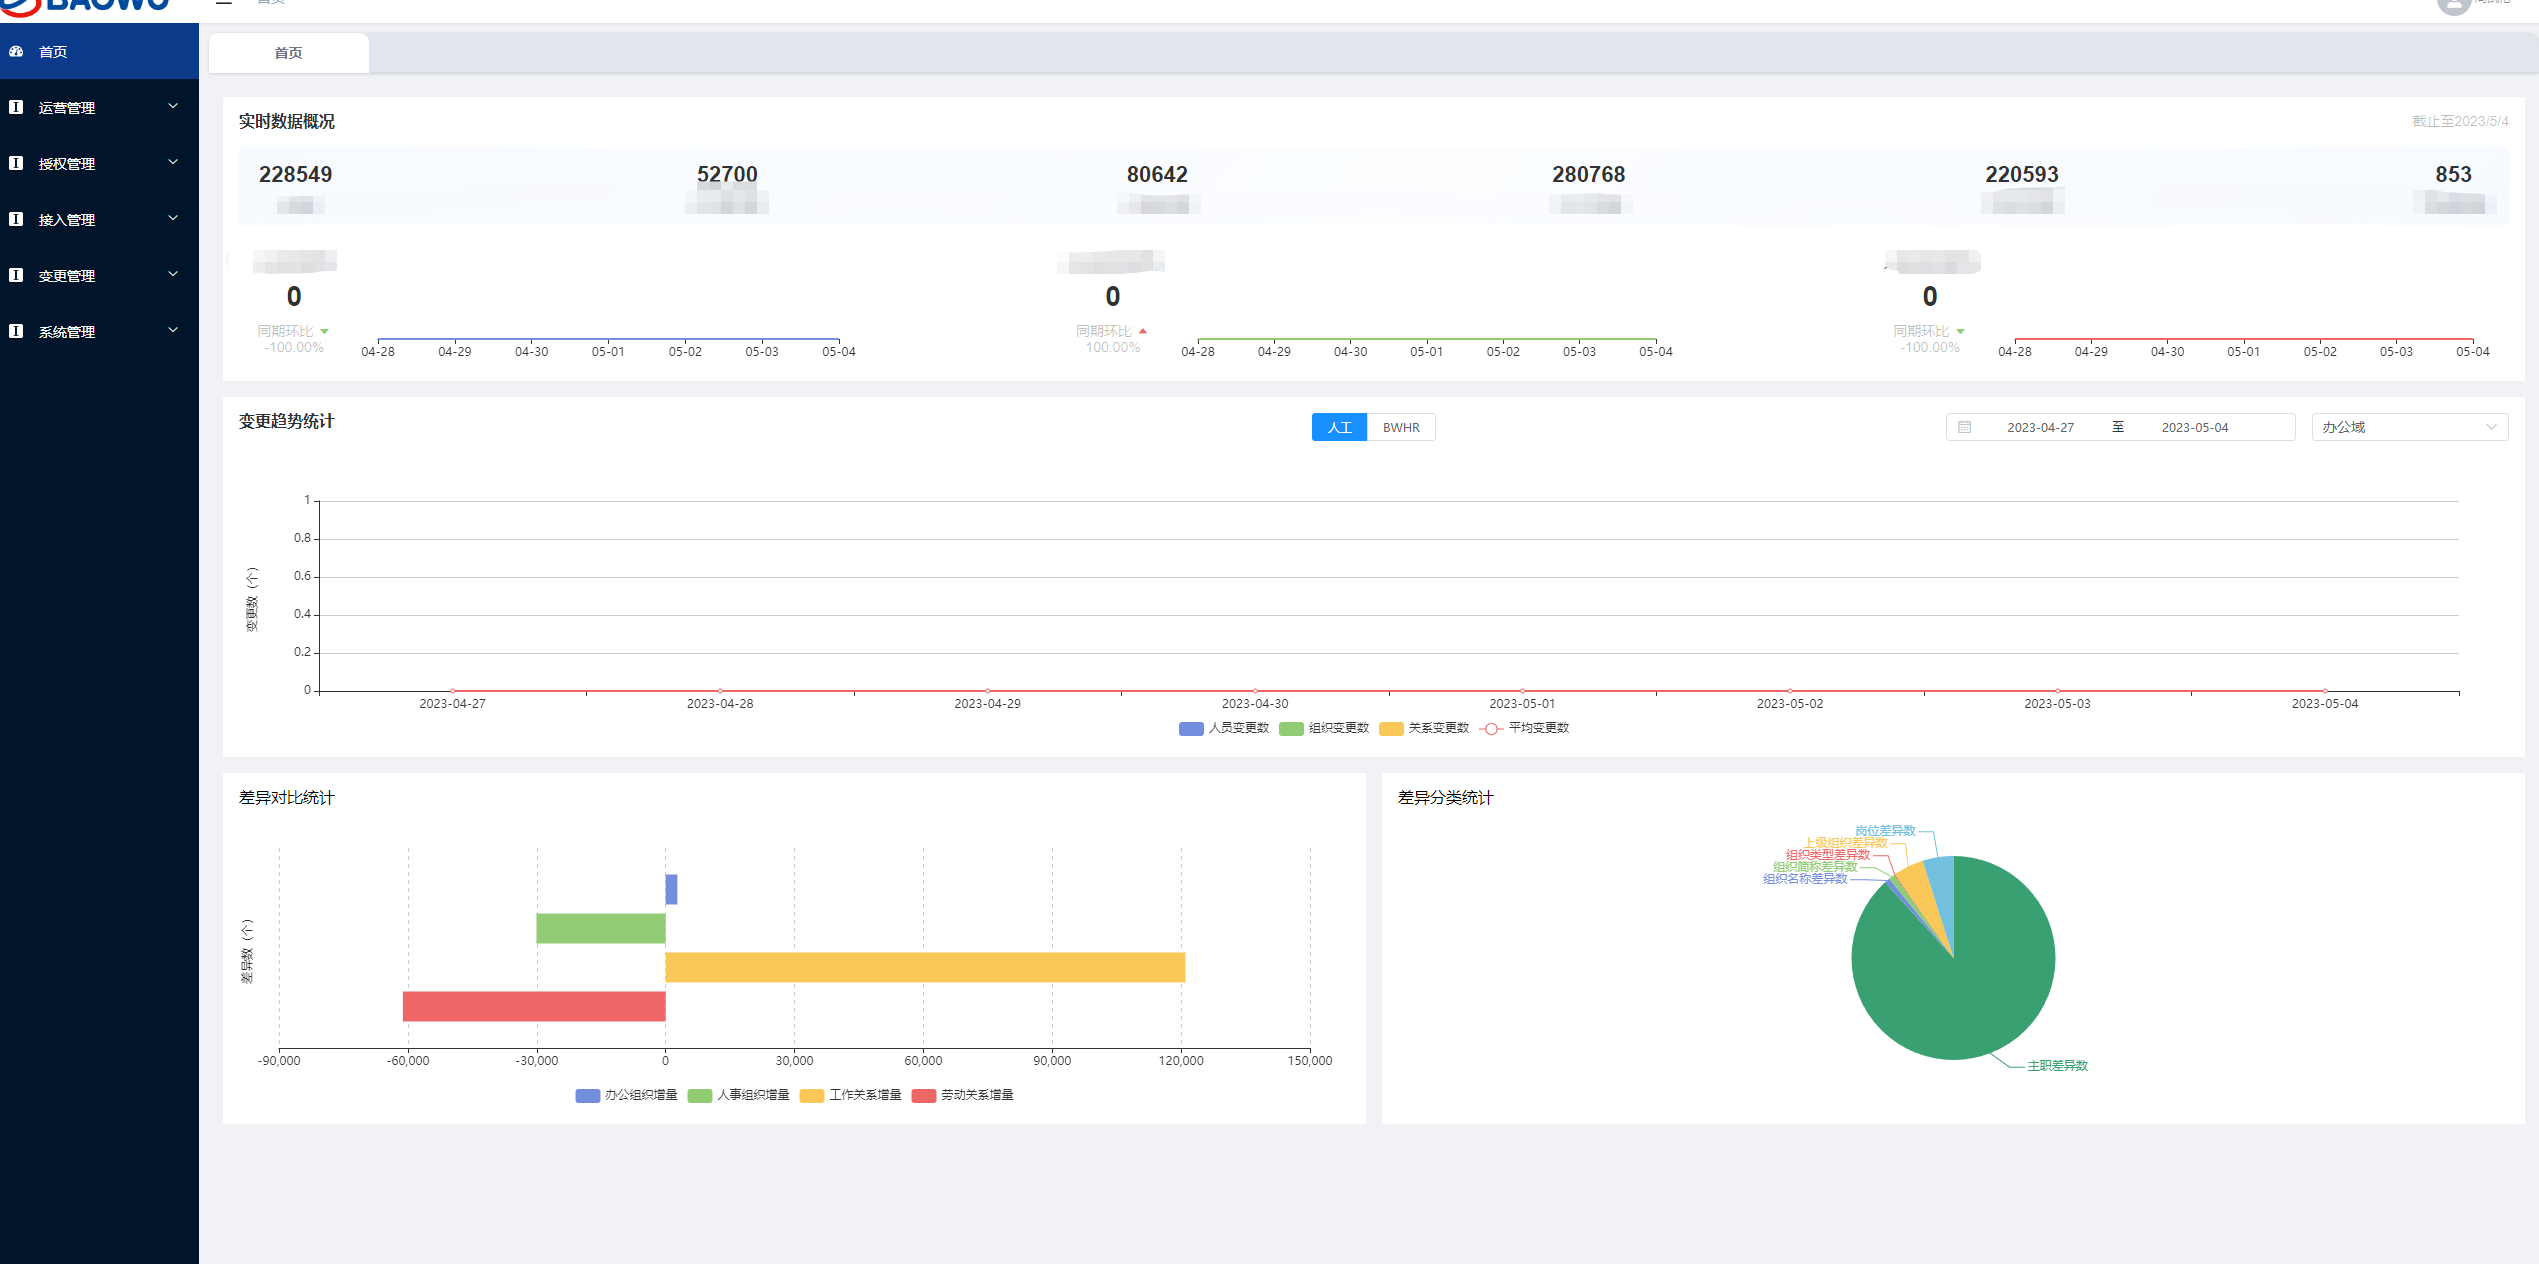The image size is (2539, 1264).
Task: Click the calendar icon in date range picker
Action: (x=1964, y=427)
